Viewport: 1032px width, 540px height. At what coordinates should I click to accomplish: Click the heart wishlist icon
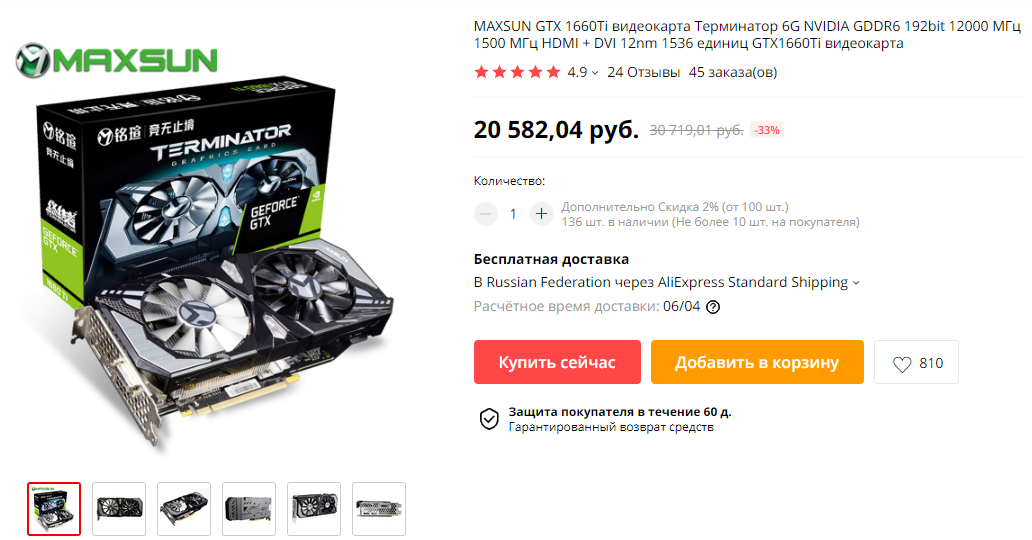click(902, 364)
